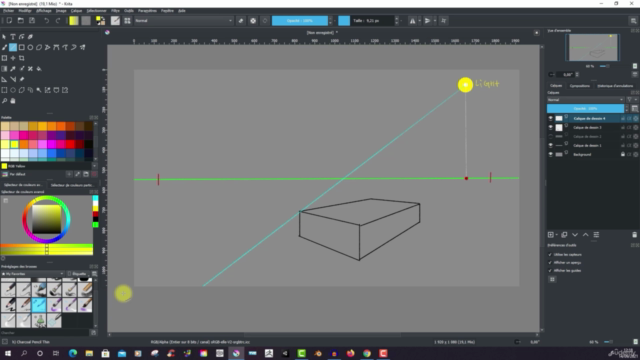
Task: Create a new document from toolbar
Action: pos(9,20)
